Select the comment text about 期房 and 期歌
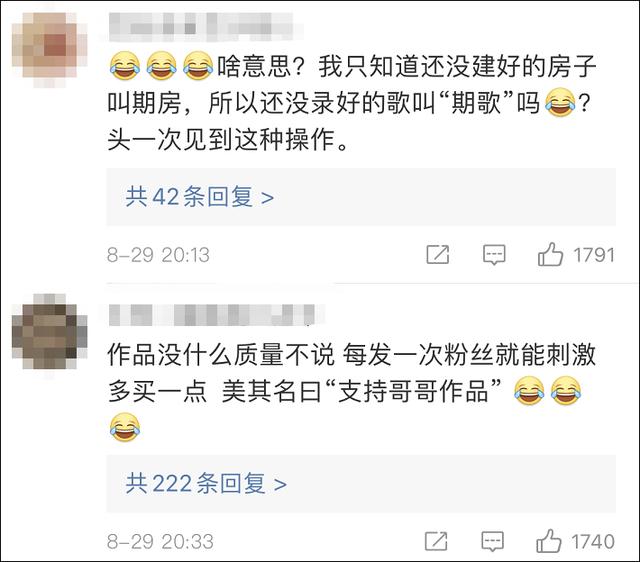 351,102
